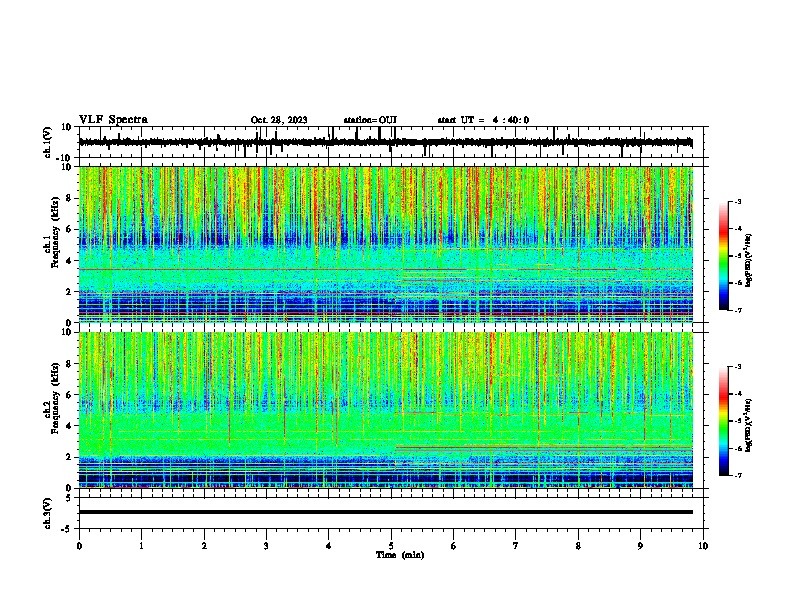Image resolution: width=792 pixels, height=612 pixels.
Task: Click the ch.2 color scale log(PSD) unit label
Action: [x=749, y=426]
